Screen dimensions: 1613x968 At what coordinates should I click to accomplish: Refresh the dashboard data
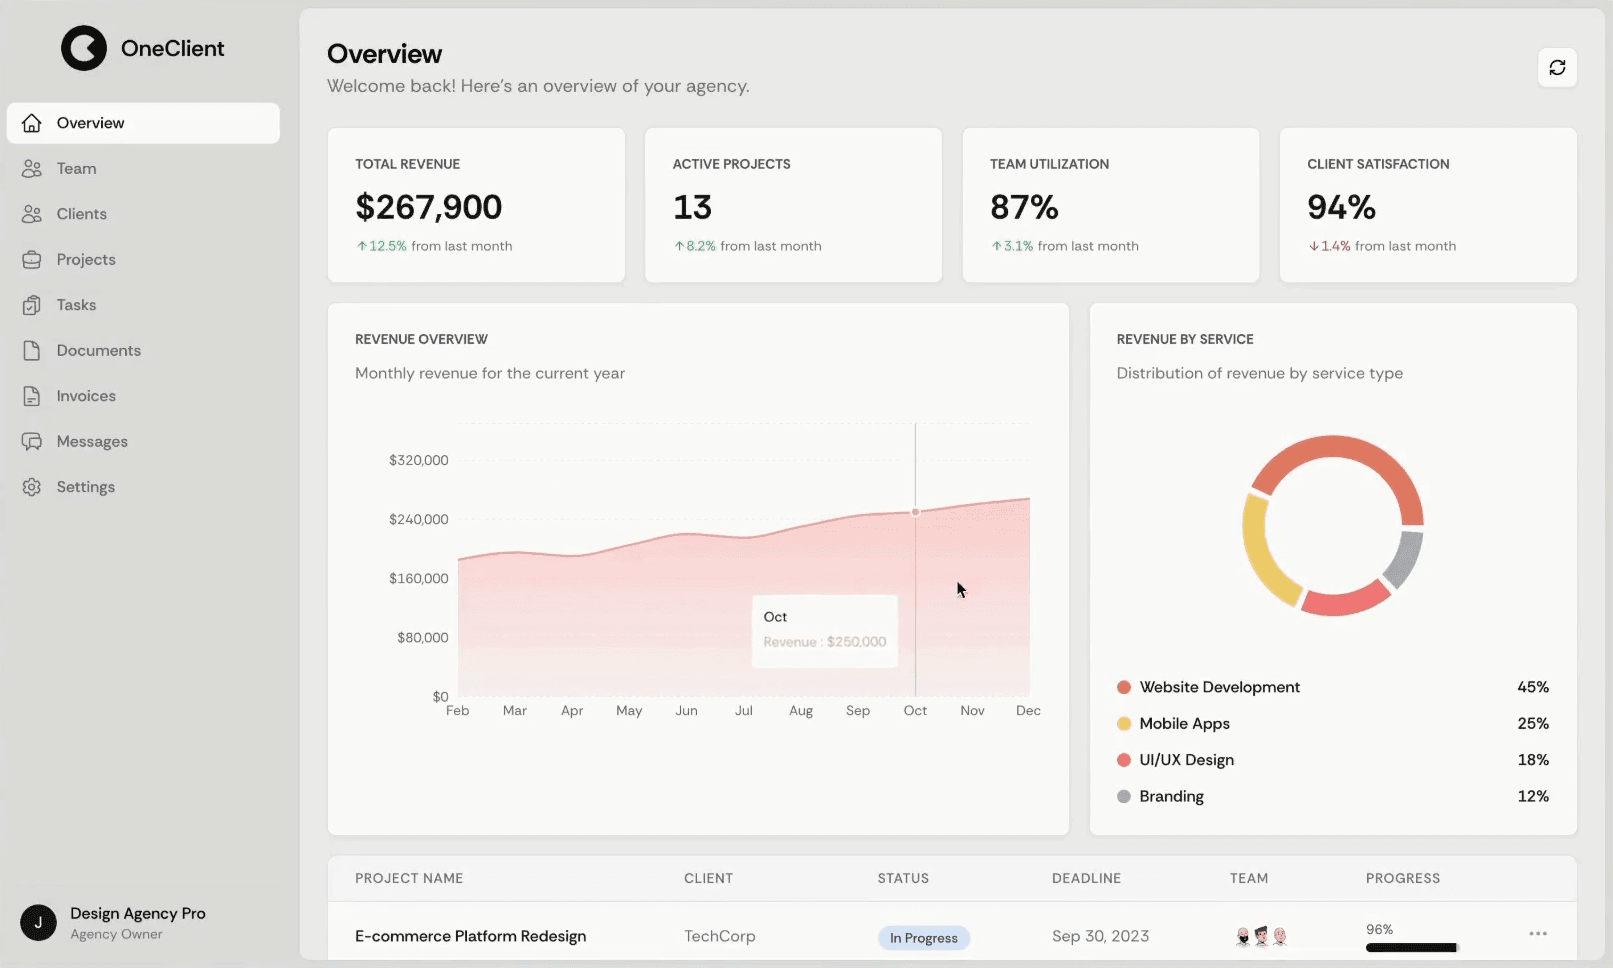coord(1557,67)
